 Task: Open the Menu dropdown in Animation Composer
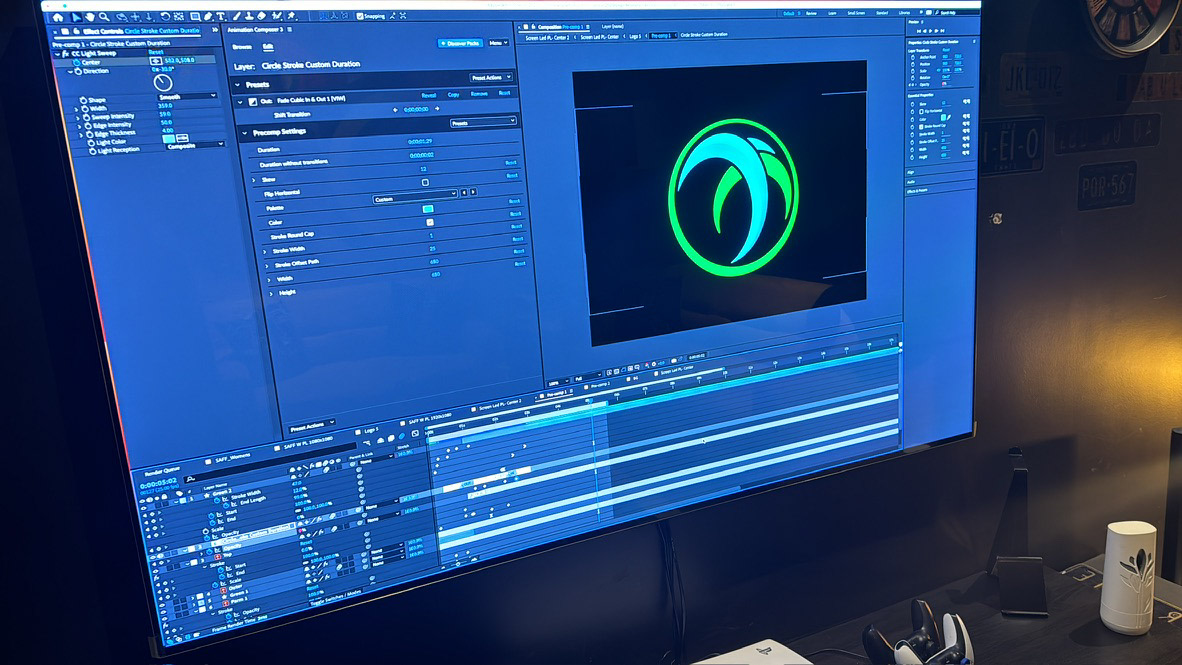point(498,43)
